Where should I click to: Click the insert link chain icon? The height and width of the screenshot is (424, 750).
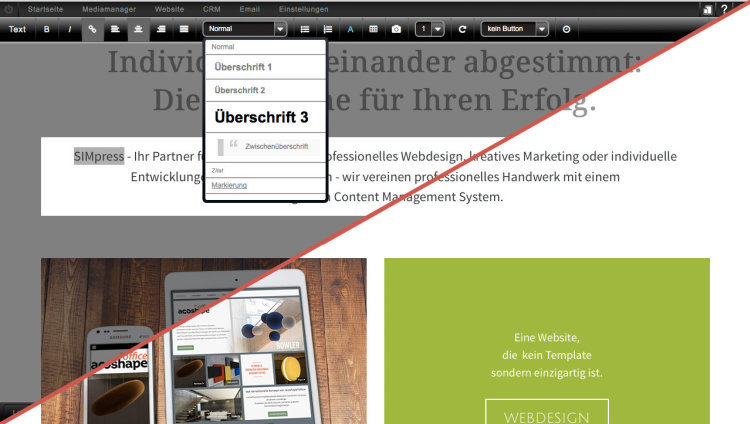93,29
